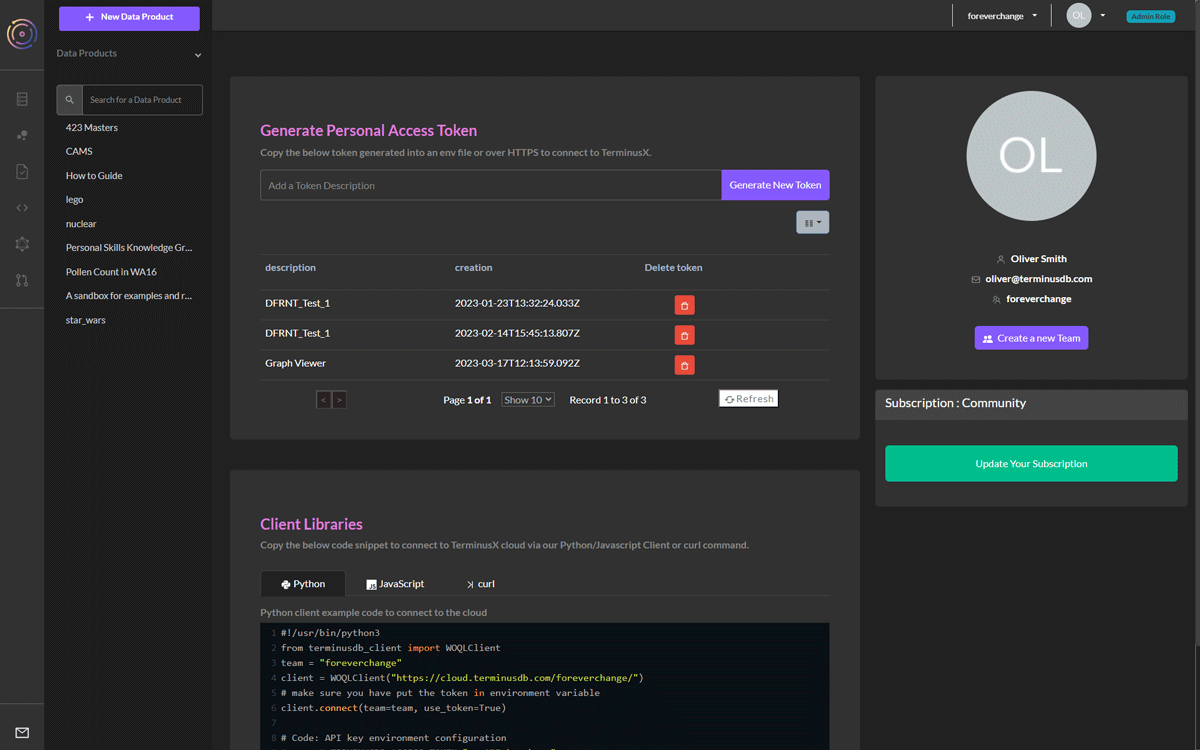Open the database list panel from the sidebar
Screen dimensions: 1200x750
(x=22, y=99)
